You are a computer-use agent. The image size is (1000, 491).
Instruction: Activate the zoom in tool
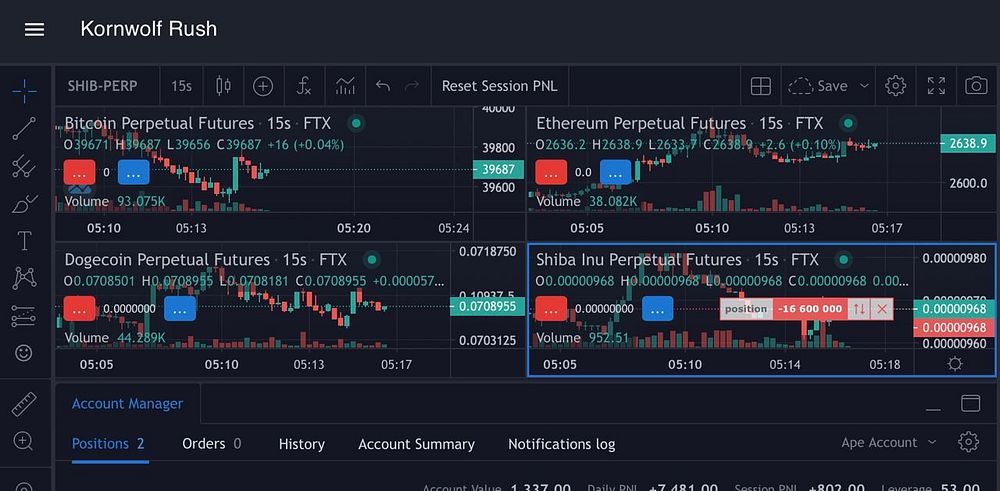click(24, 441)
